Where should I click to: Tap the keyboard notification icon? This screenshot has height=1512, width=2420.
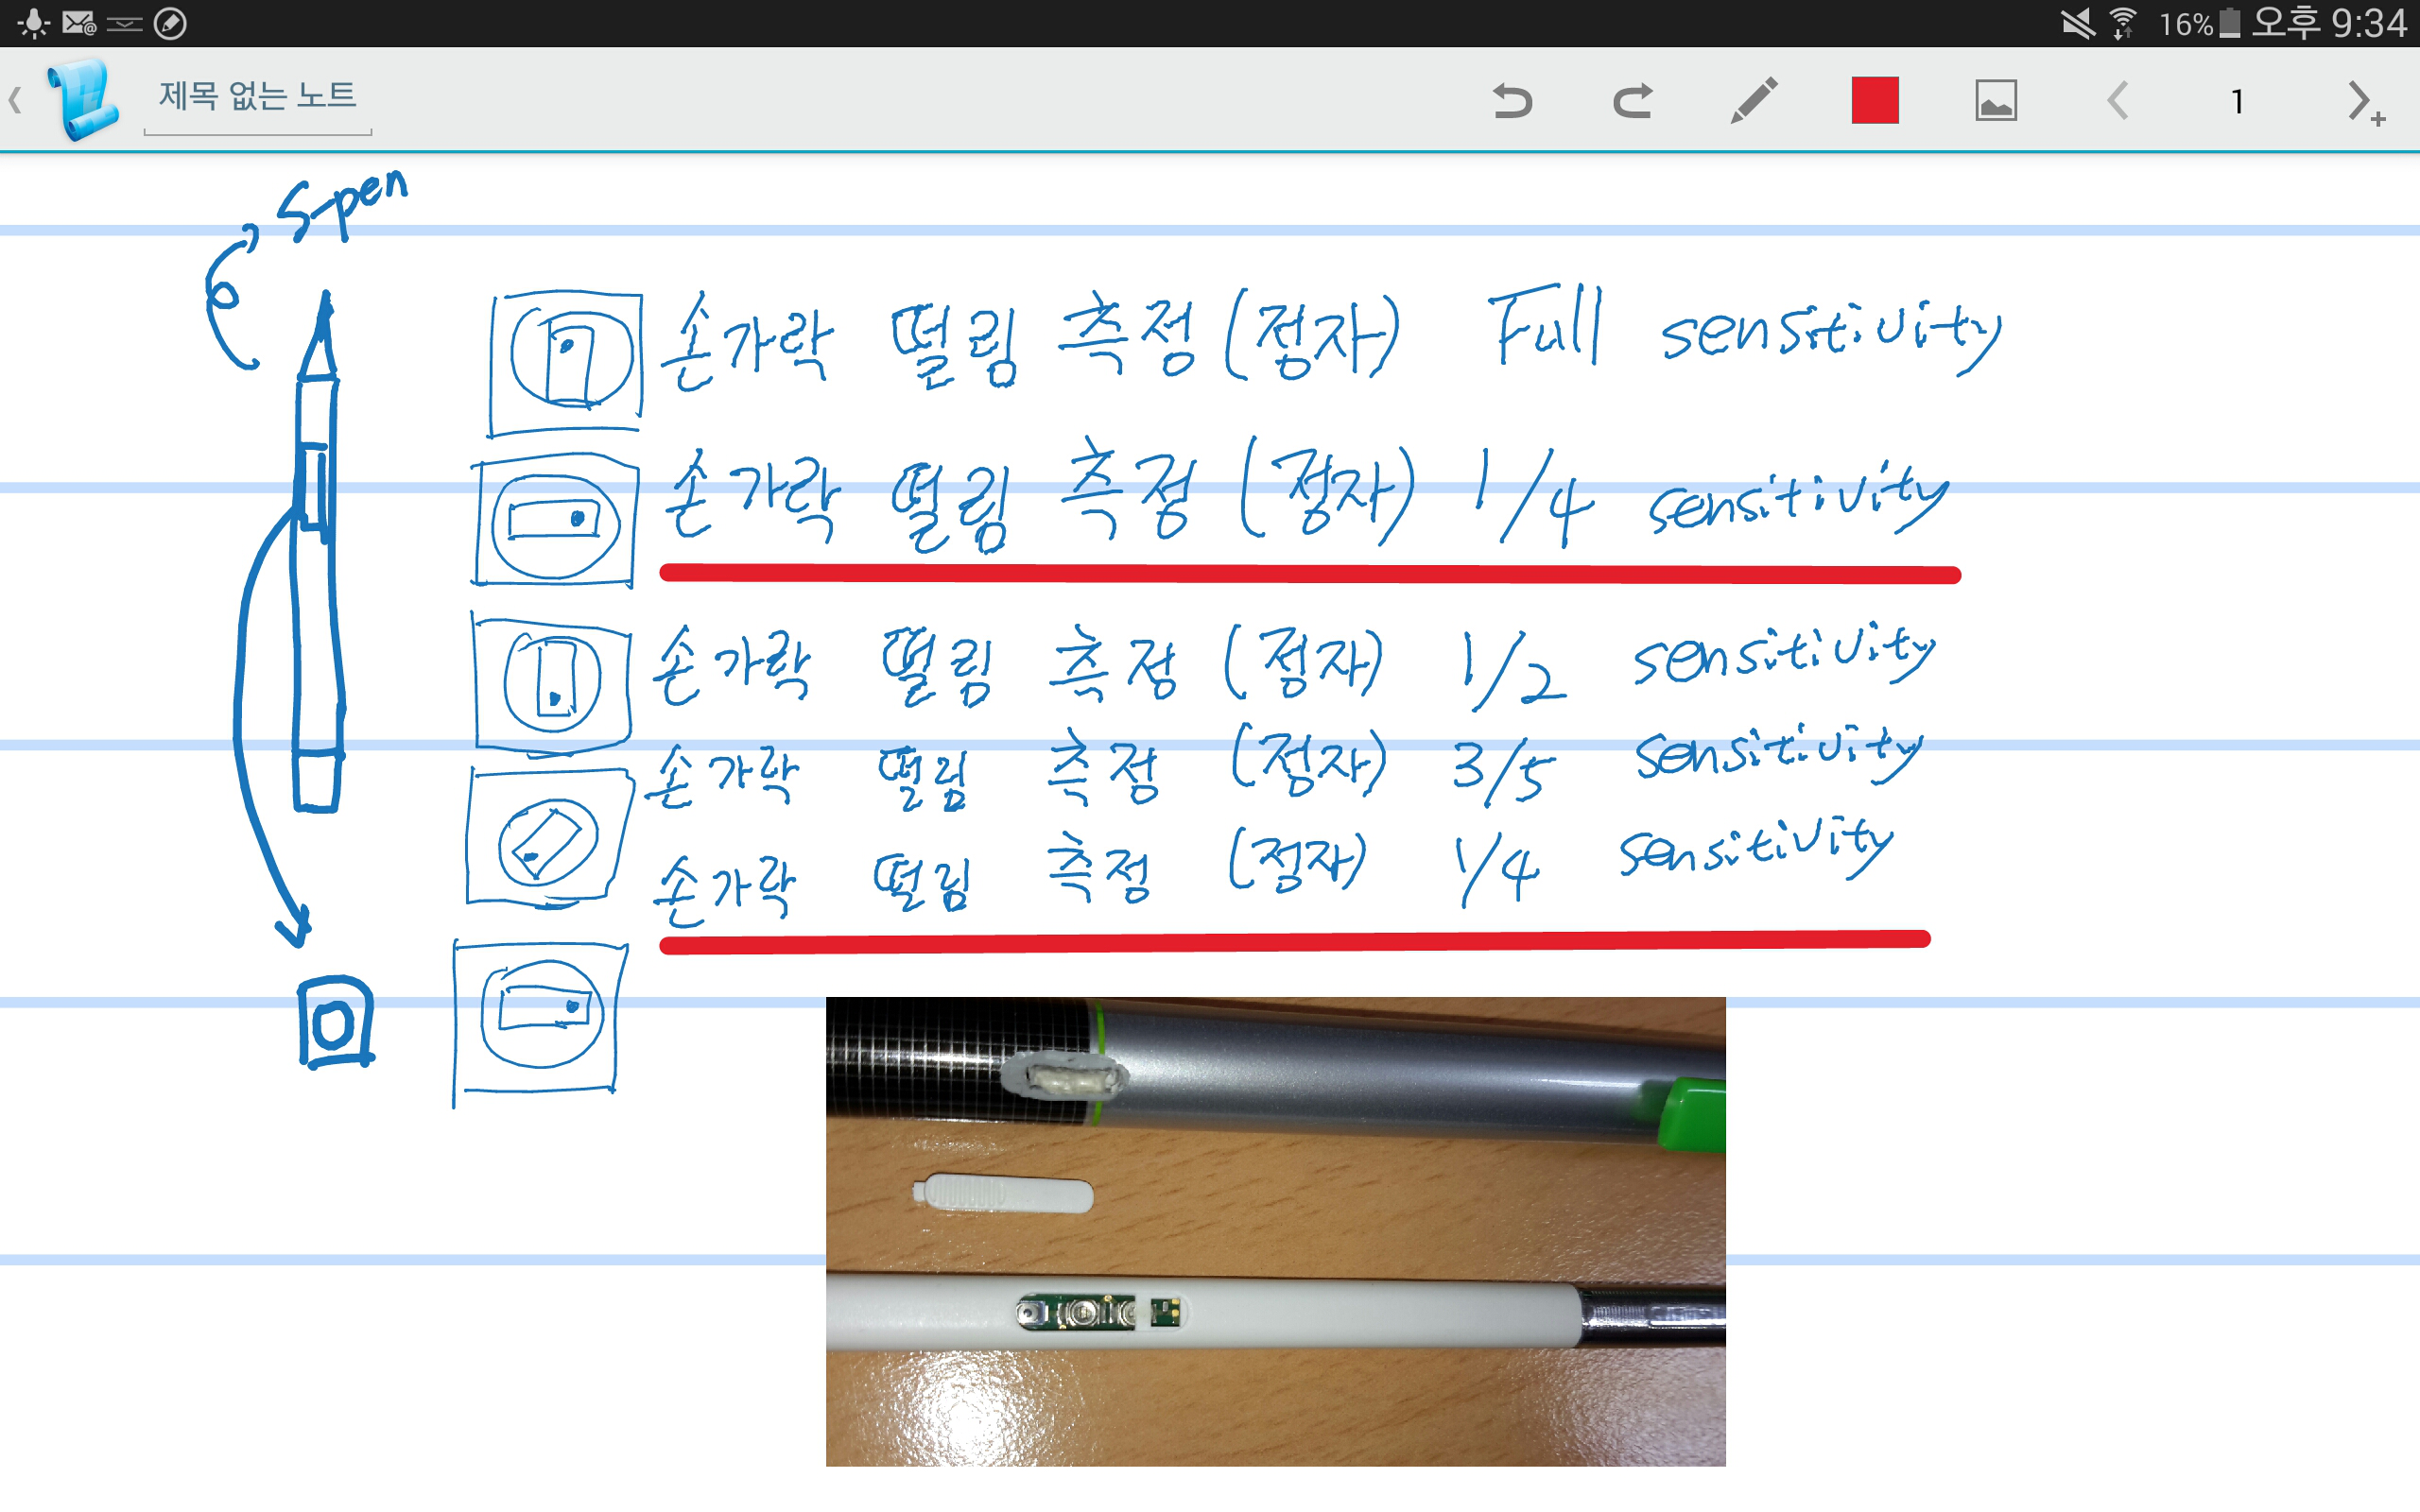pos(125,23)
